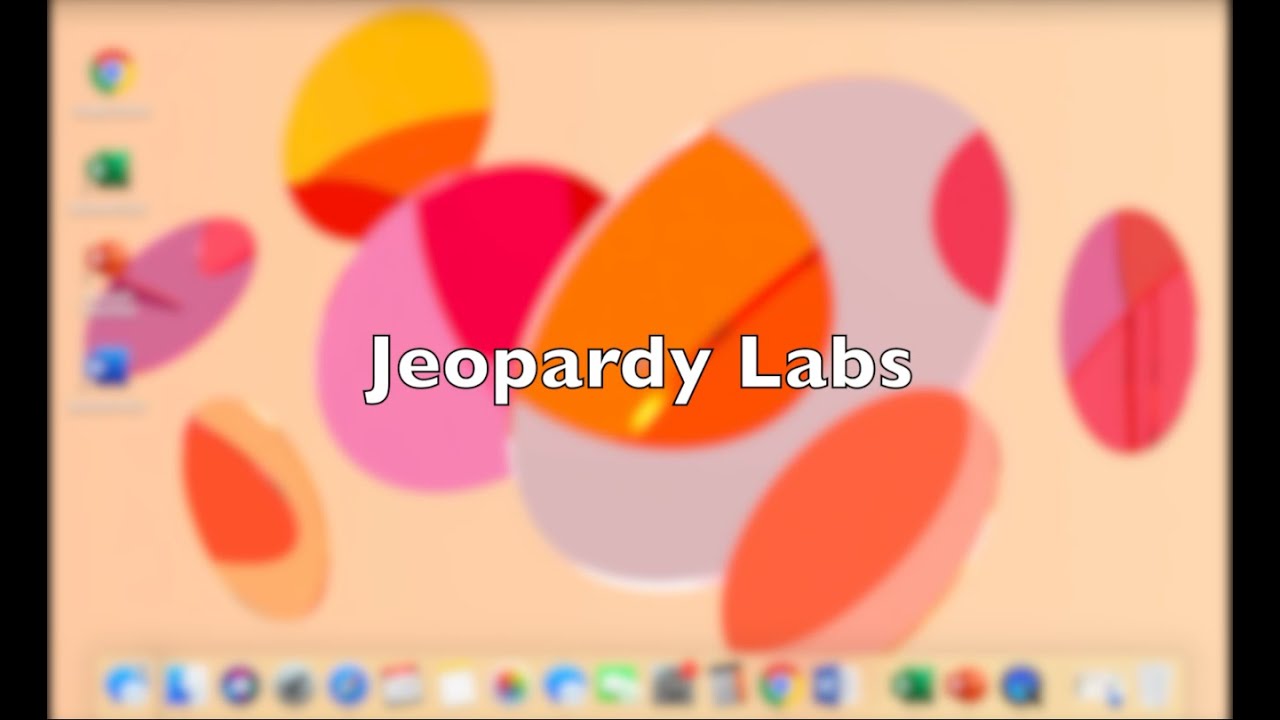
Task: Open Photos from the Dock
Action: (511, 685)
